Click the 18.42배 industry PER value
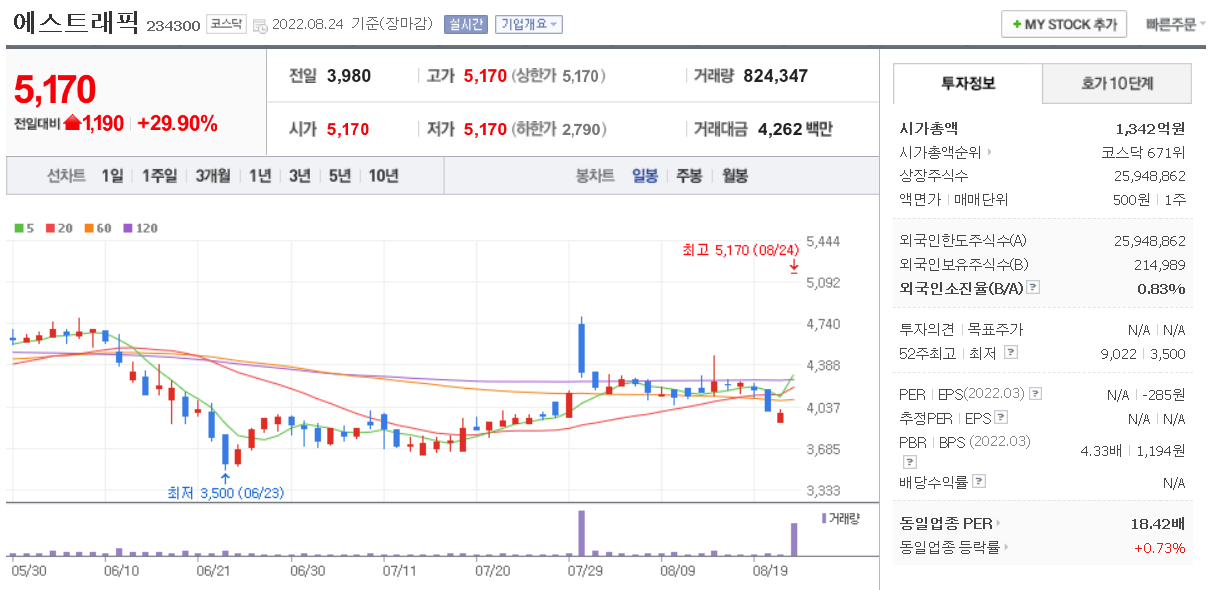Screen dimensions: 1220x590 (1158, 523)
